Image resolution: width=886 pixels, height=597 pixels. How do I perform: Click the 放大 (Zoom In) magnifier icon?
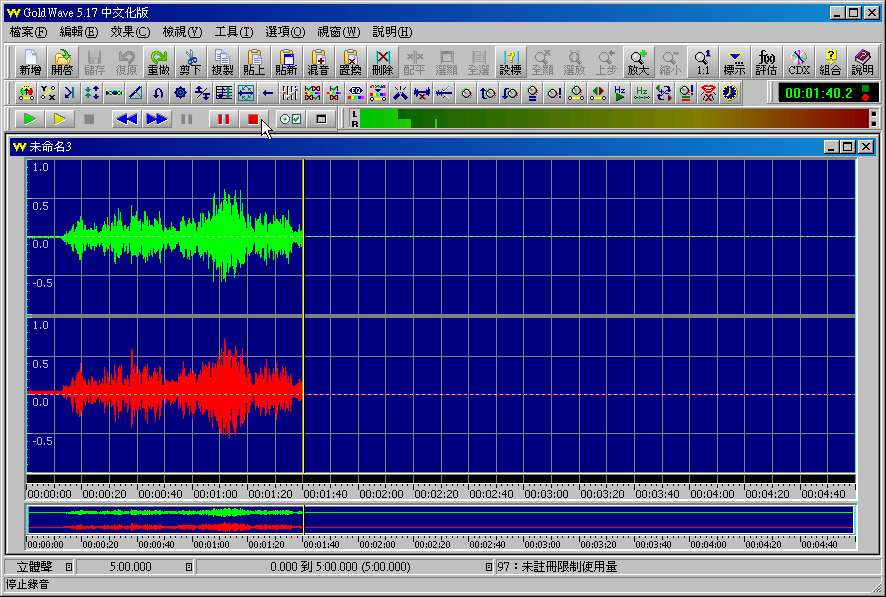click(x=639, y=62)
